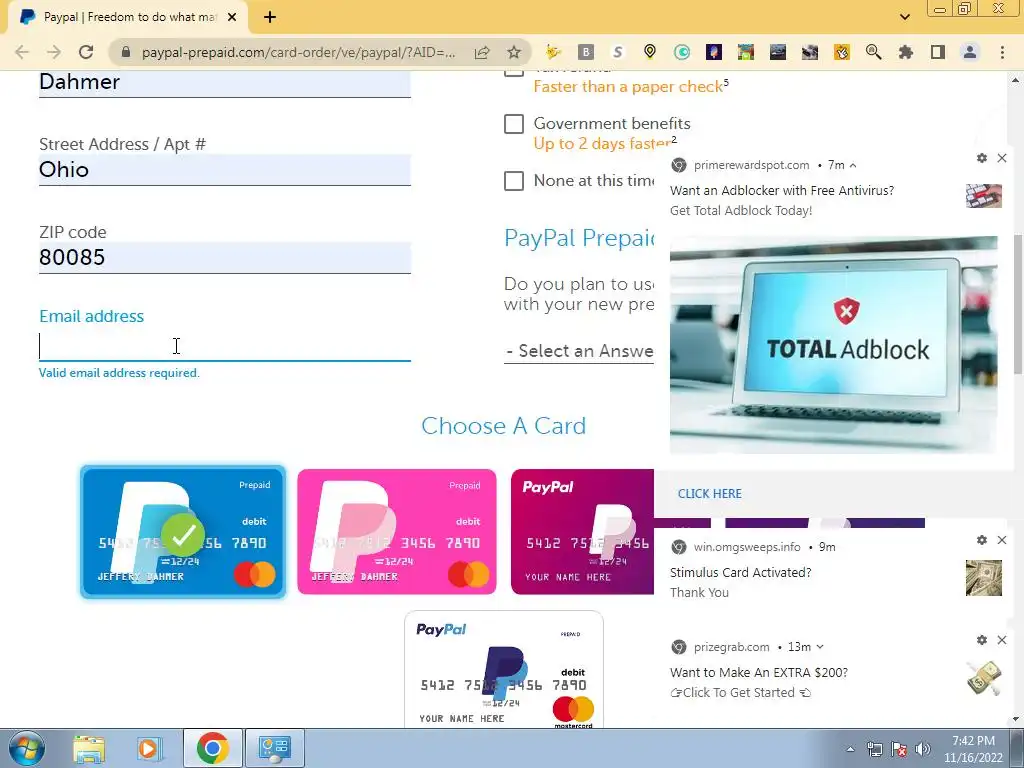Open settings for primerewardspot notification
The height and width of the screenshot is (768, 1024).
click(x=982, y=158)
